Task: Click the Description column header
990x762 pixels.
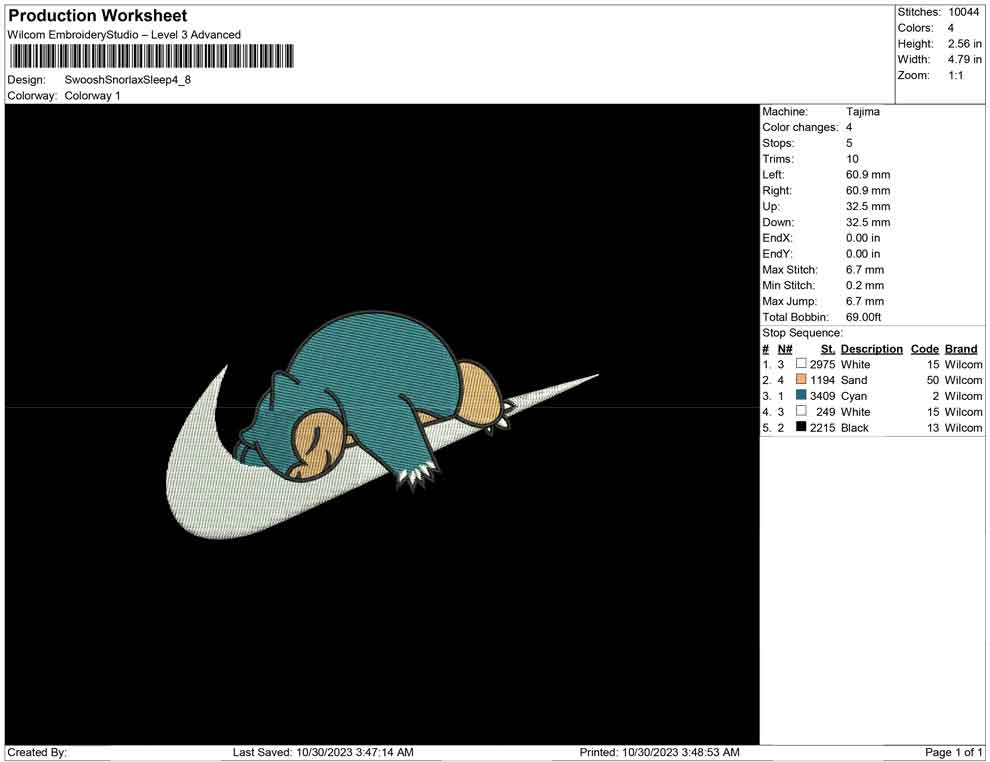Action: [x=871, y=349]
